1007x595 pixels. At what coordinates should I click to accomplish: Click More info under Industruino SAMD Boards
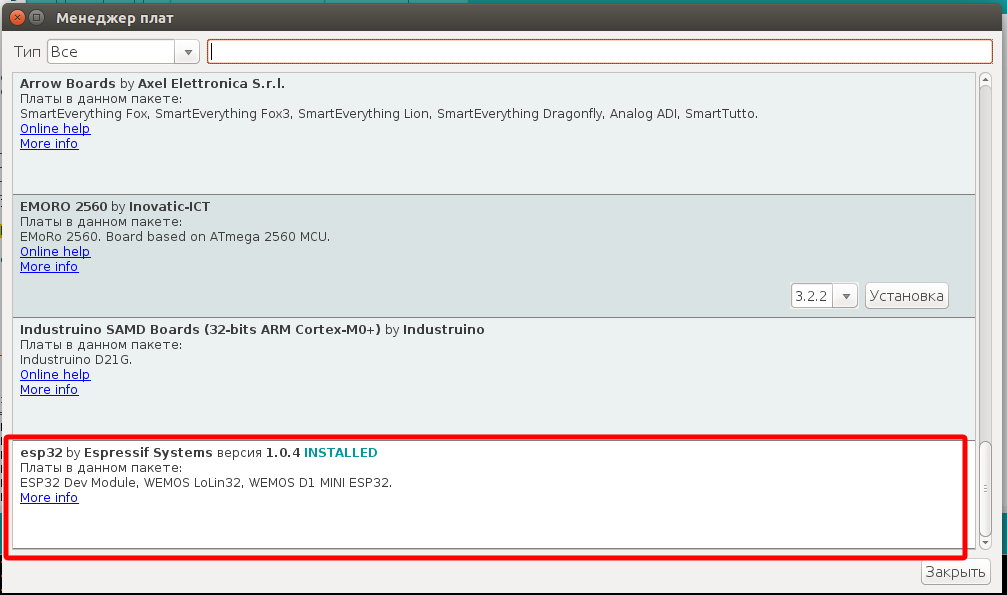tap(49, 390)
